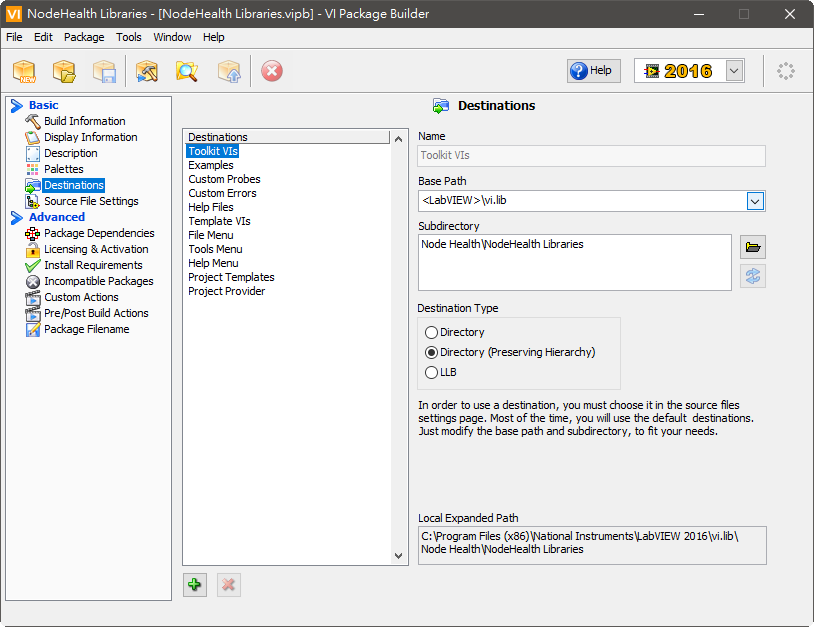Viewport: 814px width, 627px height.
Task: Select File Menu destination
Action: pos(211,235)
